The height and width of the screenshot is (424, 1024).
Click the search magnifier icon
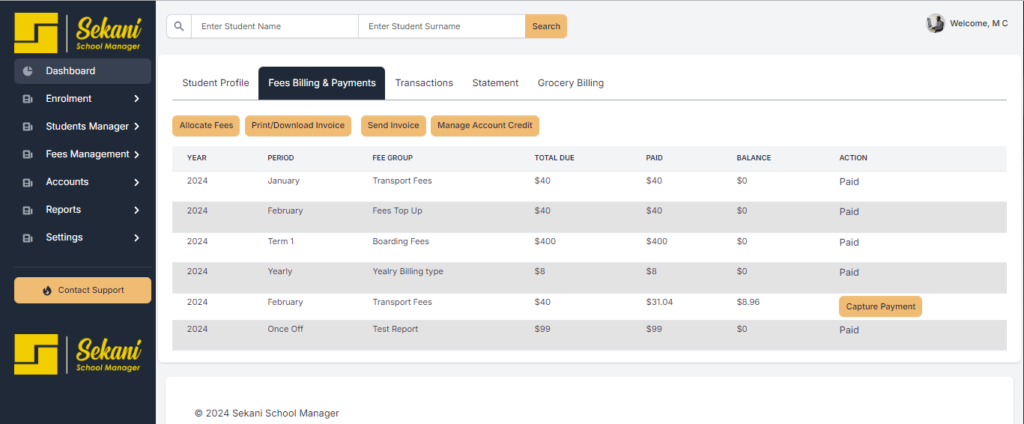(x=179, y=26)
